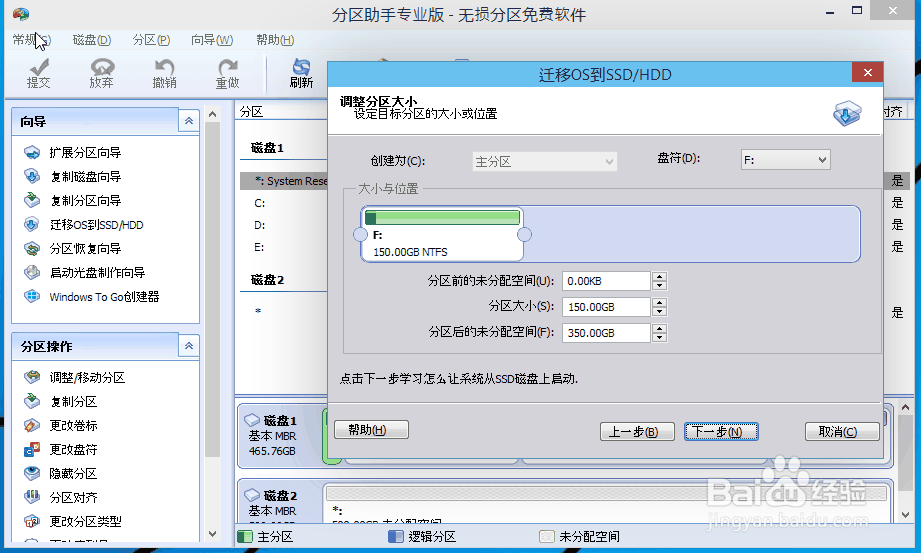
Task: Click scroll up arrow of disk map
Action: 905,407
